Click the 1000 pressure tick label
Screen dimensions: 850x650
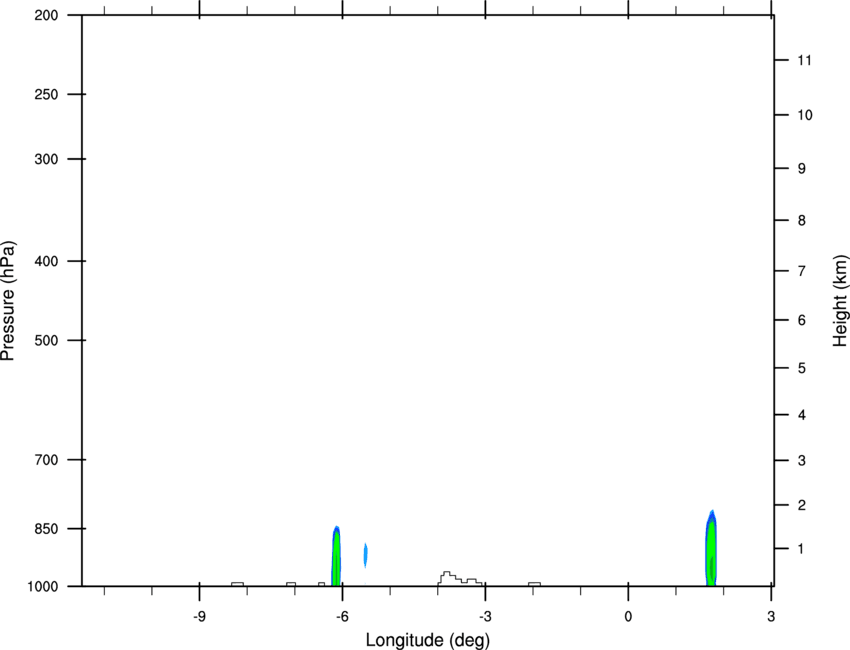point(42,587)
